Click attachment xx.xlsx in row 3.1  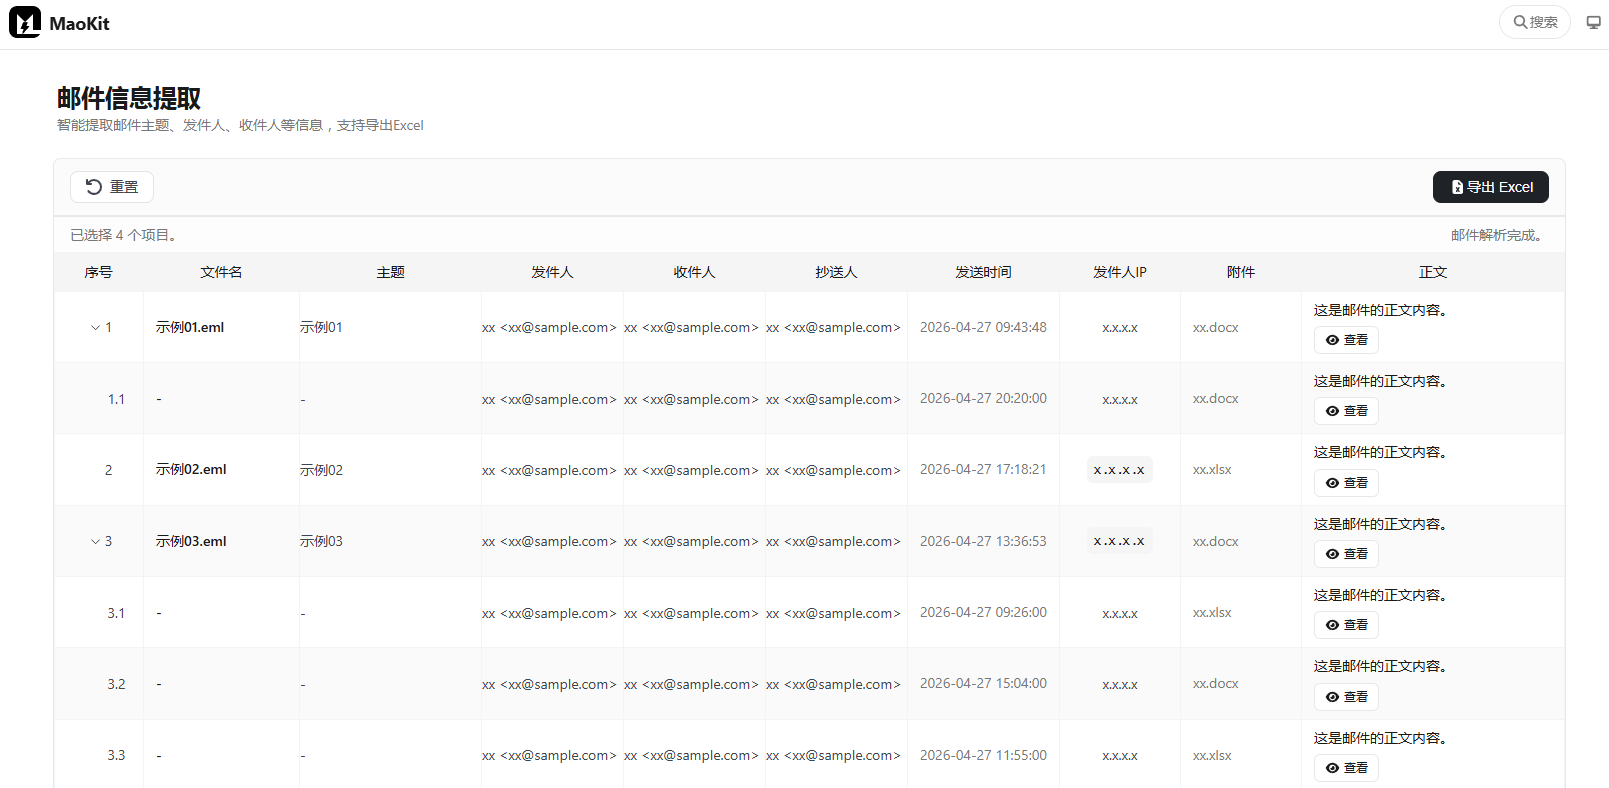click(1212, 612)
